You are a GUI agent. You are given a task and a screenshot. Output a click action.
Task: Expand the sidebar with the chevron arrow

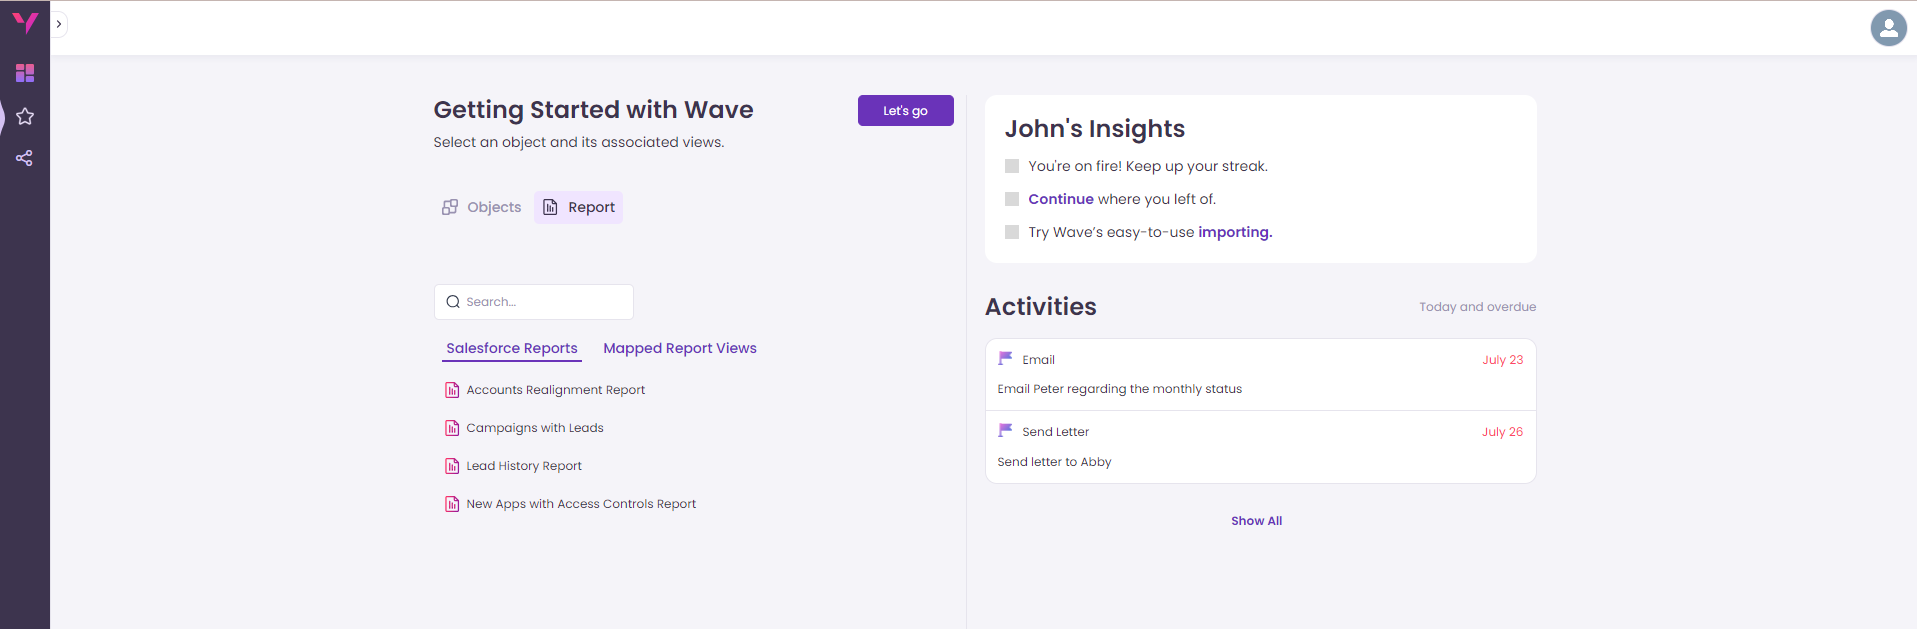(59, 24)
